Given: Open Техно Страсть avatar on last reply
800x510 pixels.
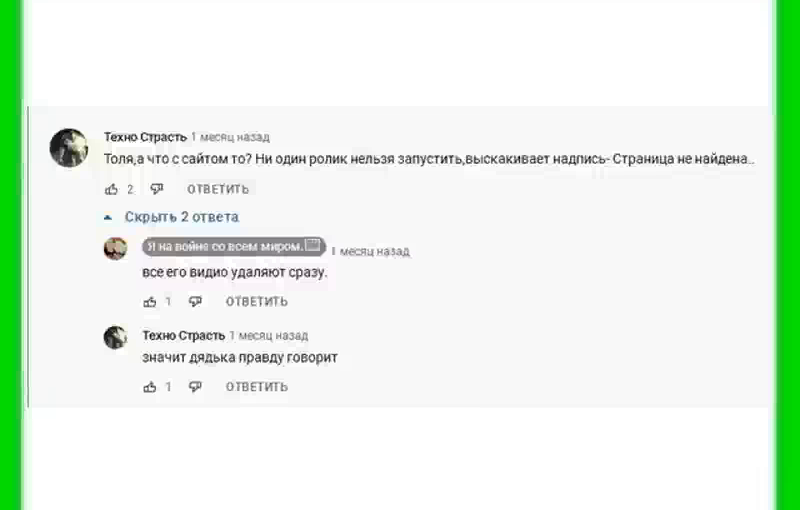Looking at the screenshot, I should click(x=116, y=337).
